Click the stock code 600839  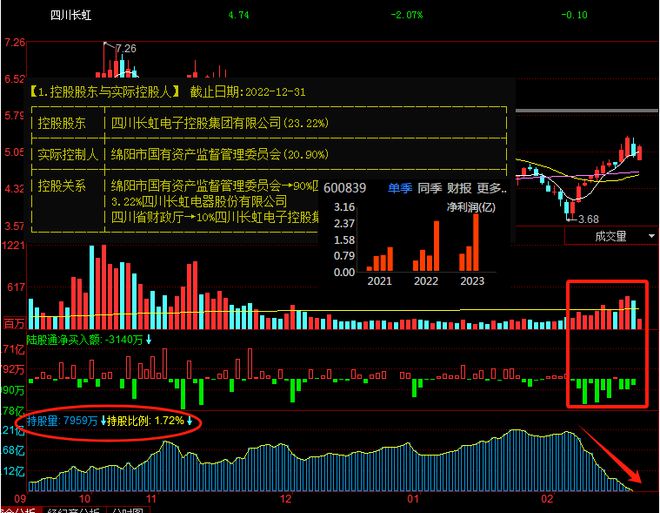(x=345, y=188)
